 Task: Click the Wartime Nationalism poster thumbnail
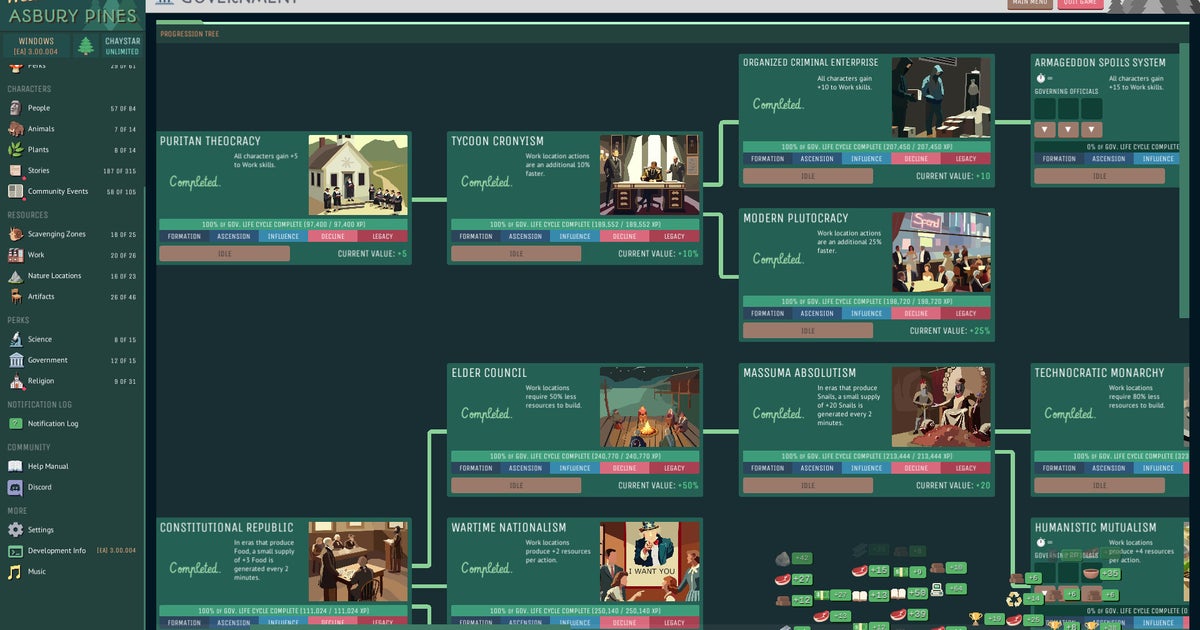coord(650,561)
